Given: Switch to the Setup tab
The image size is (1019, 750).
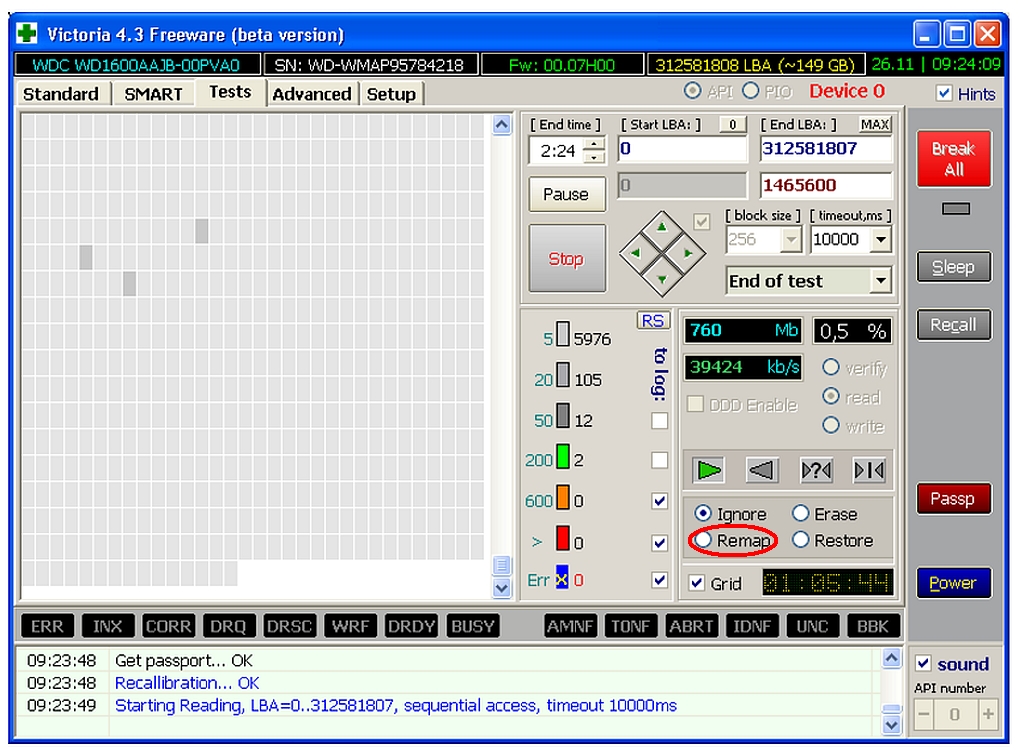Looking at the screenshot, I should (x=391, y=94).
